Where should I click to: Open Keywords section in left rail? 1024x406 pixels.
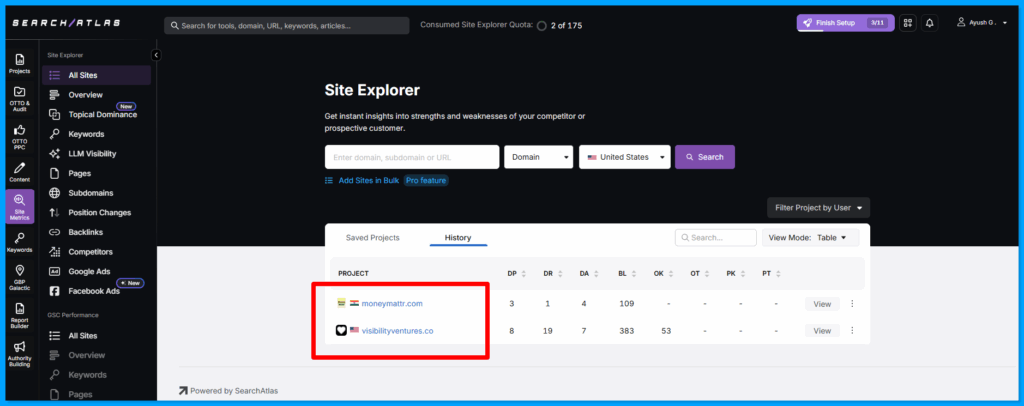20,242
